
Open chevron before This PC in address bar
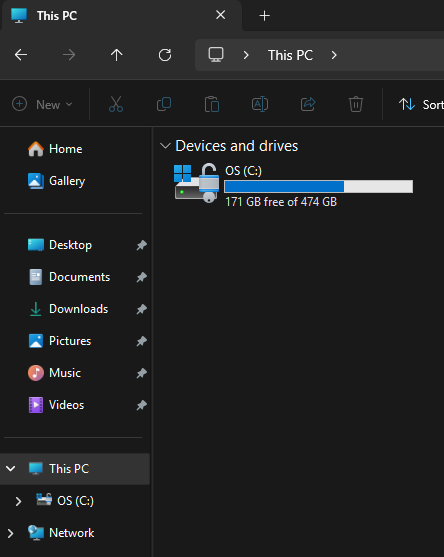[x=246, y=55]
